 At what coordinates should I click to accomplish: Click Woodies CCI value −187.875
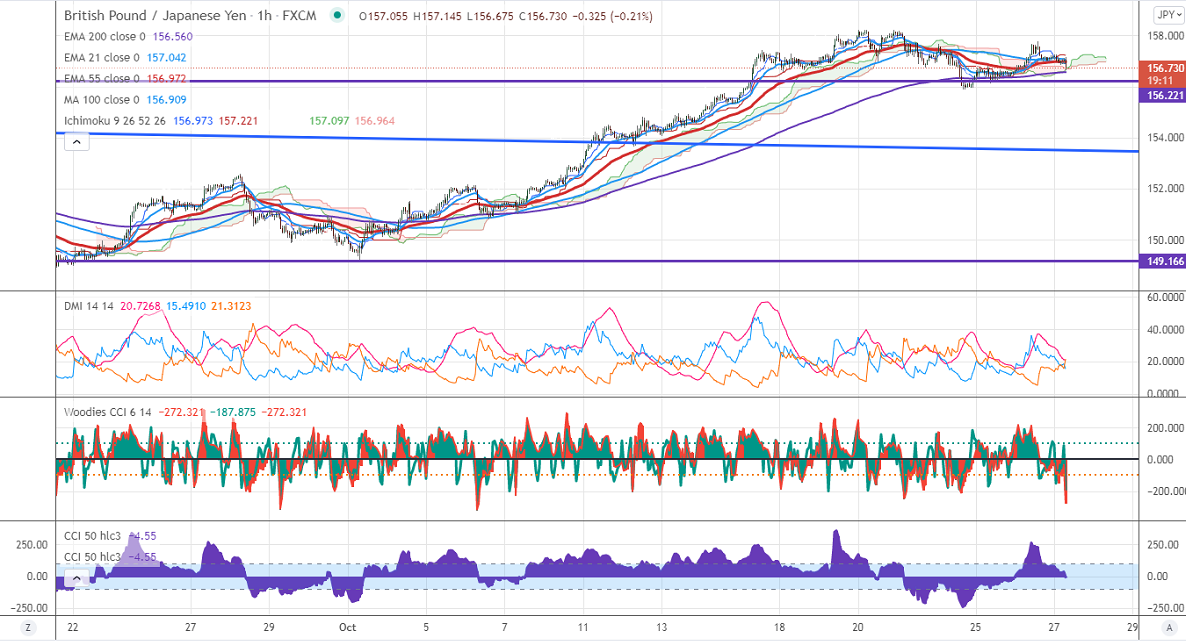pos(233,412)
